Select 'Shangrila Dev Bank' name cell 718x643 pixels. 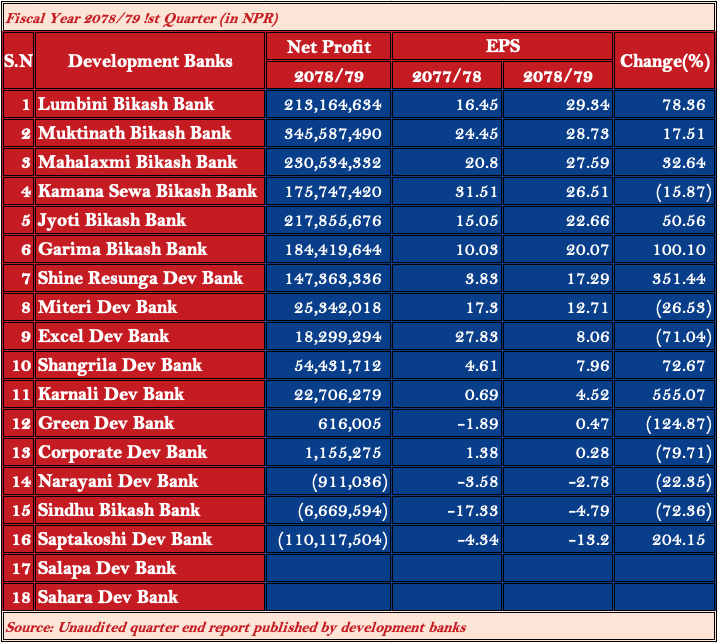pyautogui.click(x=150, y=365)
